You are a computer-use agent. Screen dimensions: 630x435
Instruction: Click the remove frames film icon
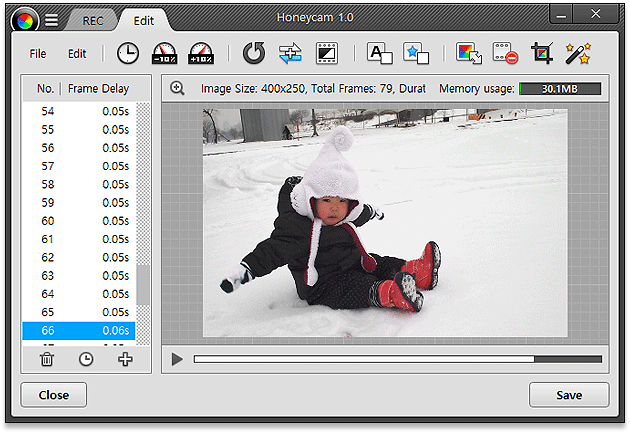505,53
